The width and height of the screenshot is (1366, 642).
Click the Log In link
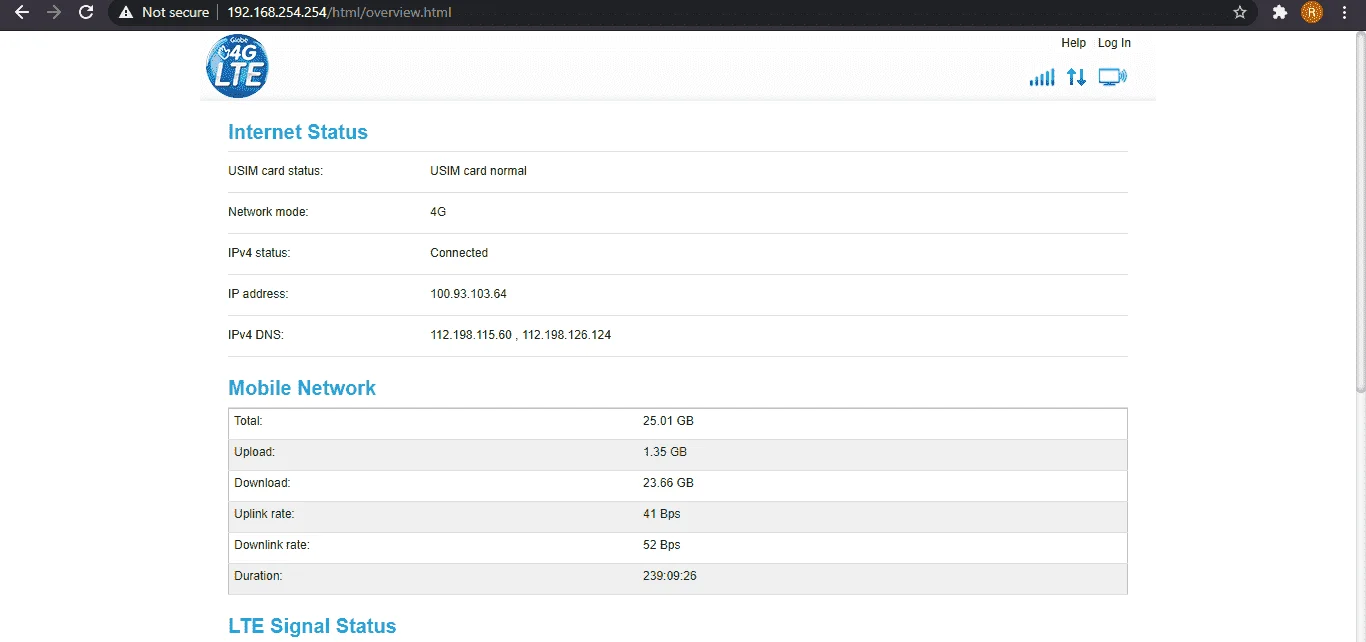pos(1114,43)
